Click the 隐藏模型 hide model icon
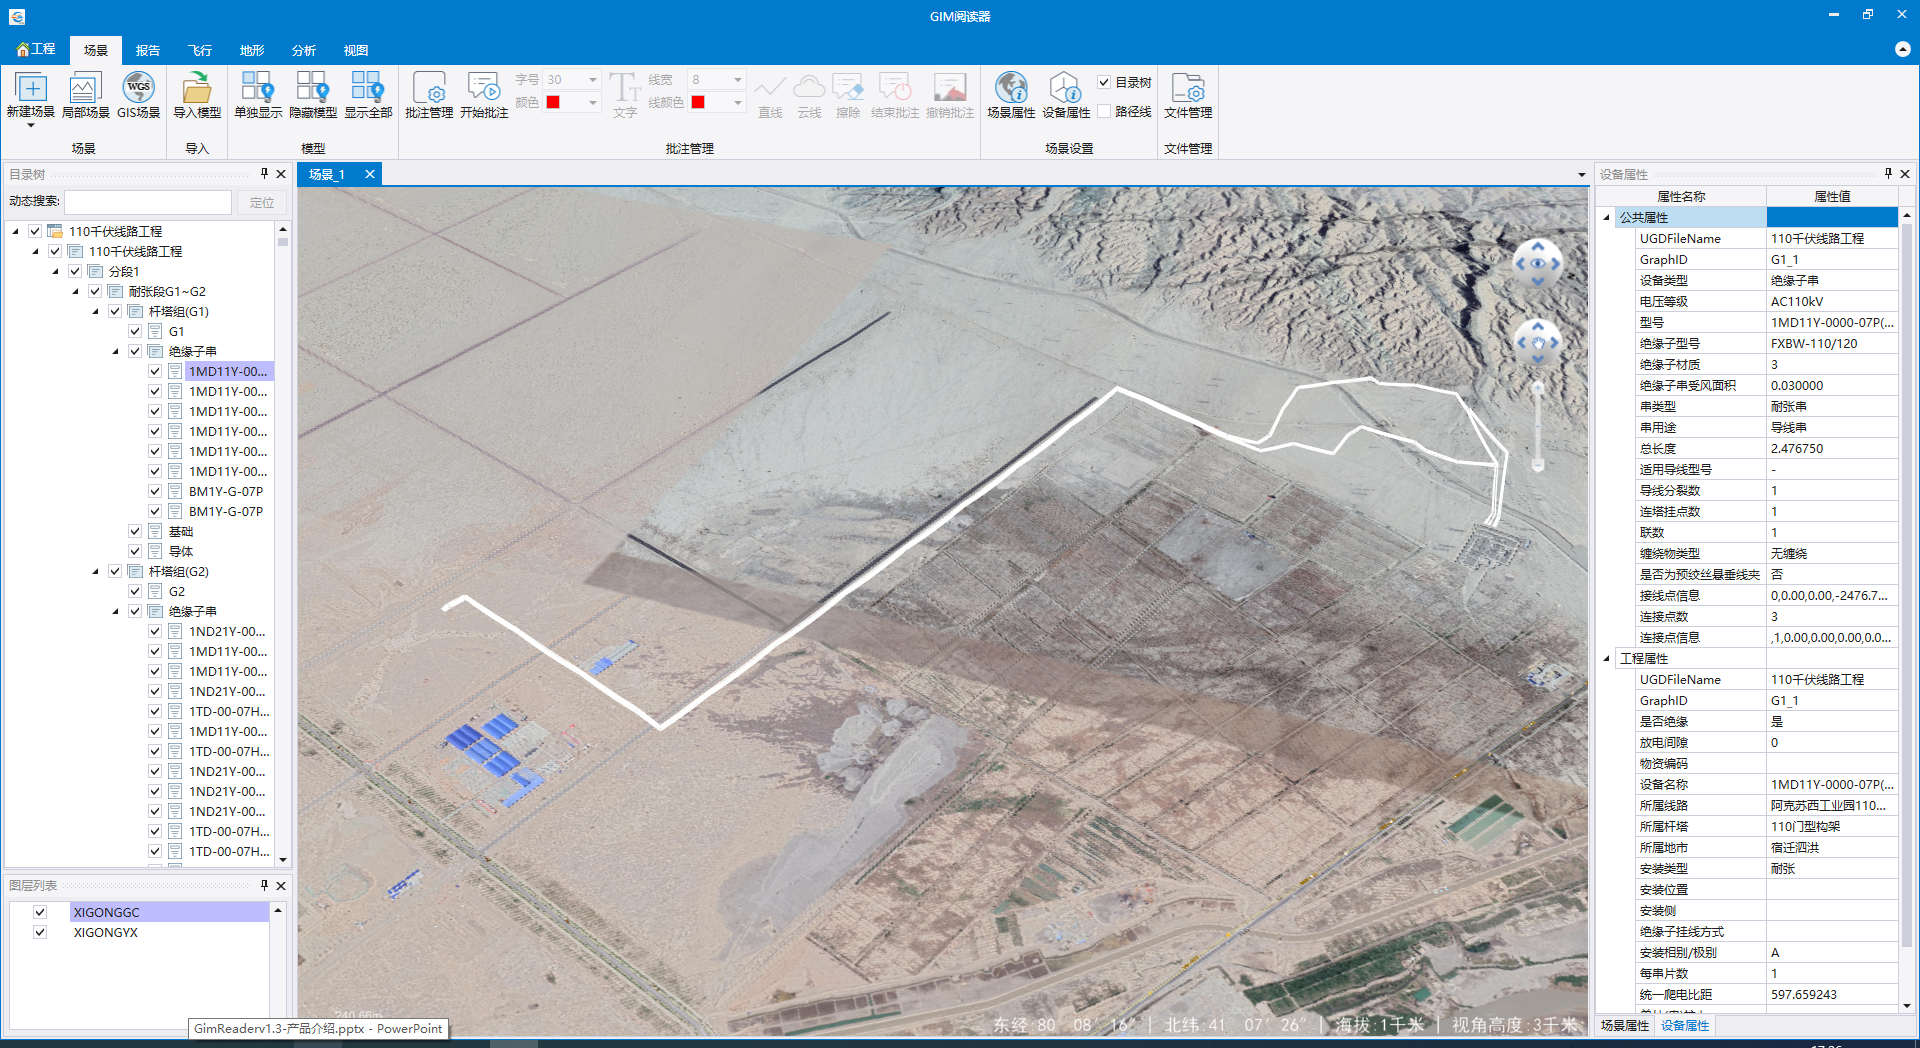This screenshot has height=1048, width=1920. click(313, 88)
